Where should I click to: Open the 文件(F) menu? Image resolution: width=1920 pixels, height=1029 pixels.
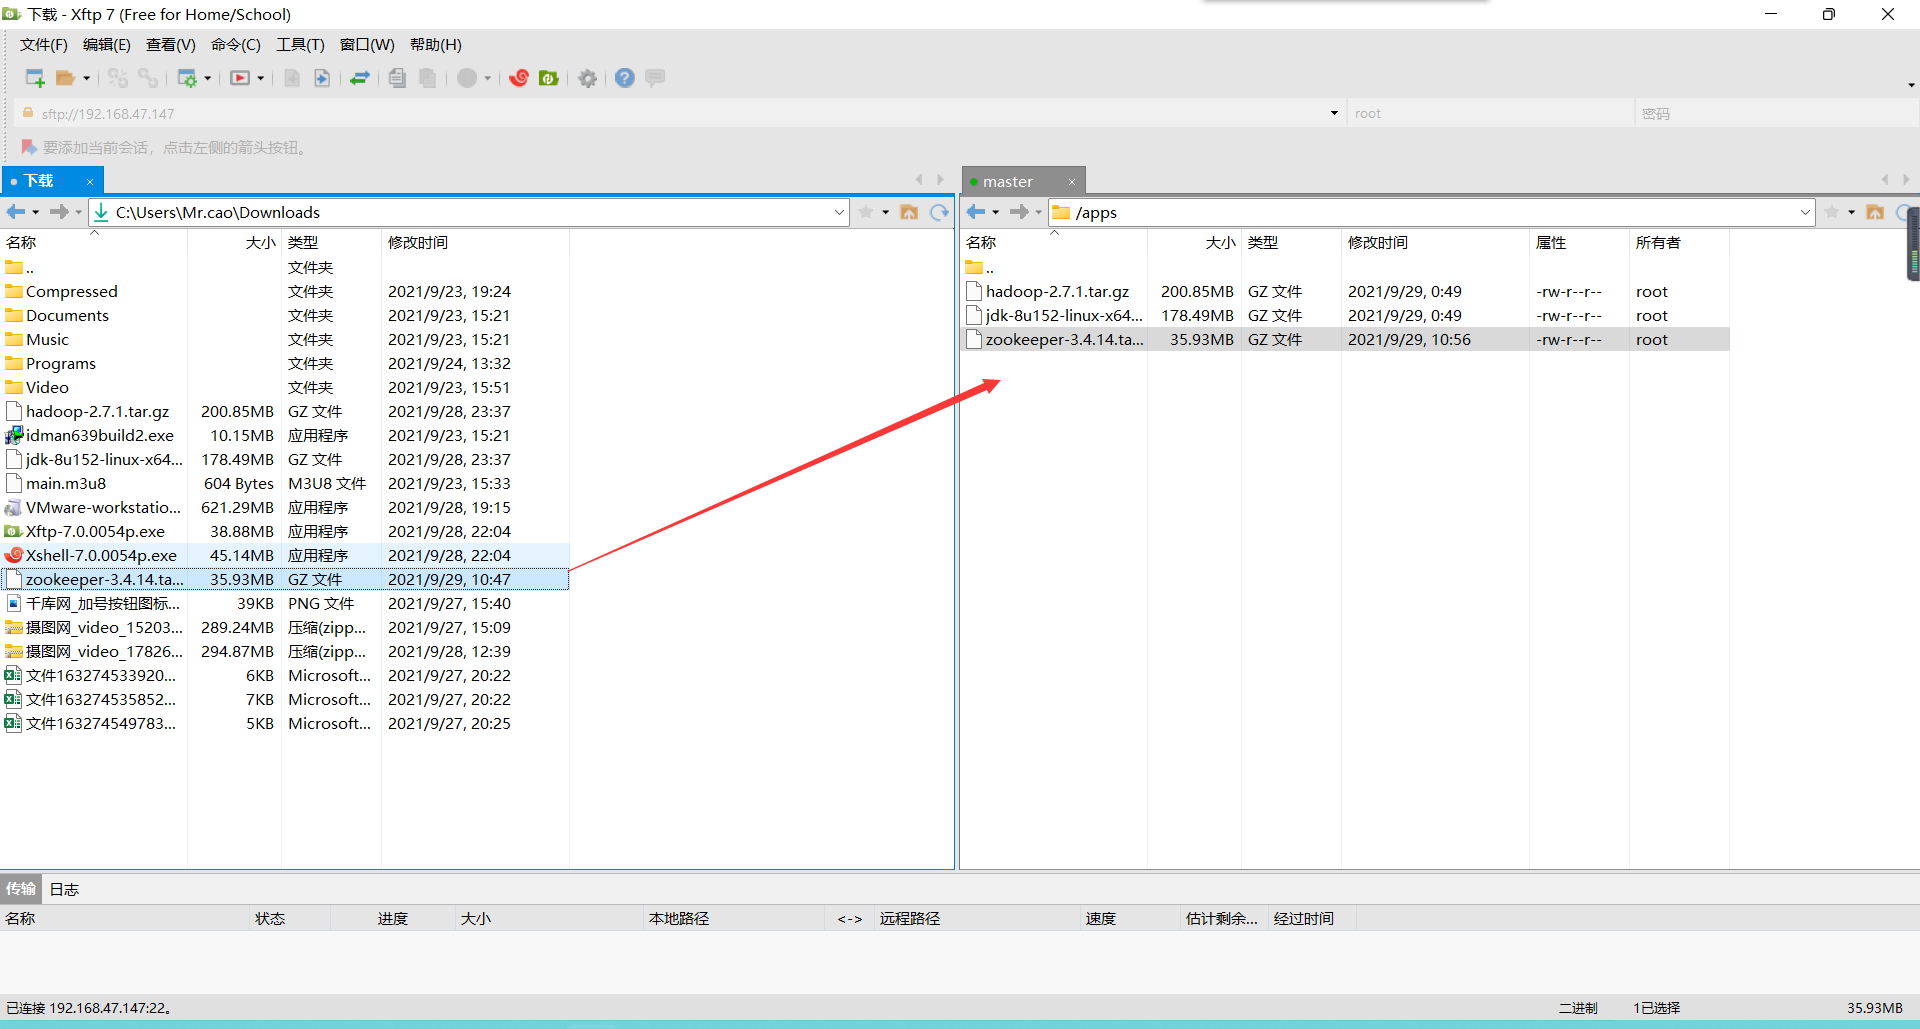[x=44, y=45]
